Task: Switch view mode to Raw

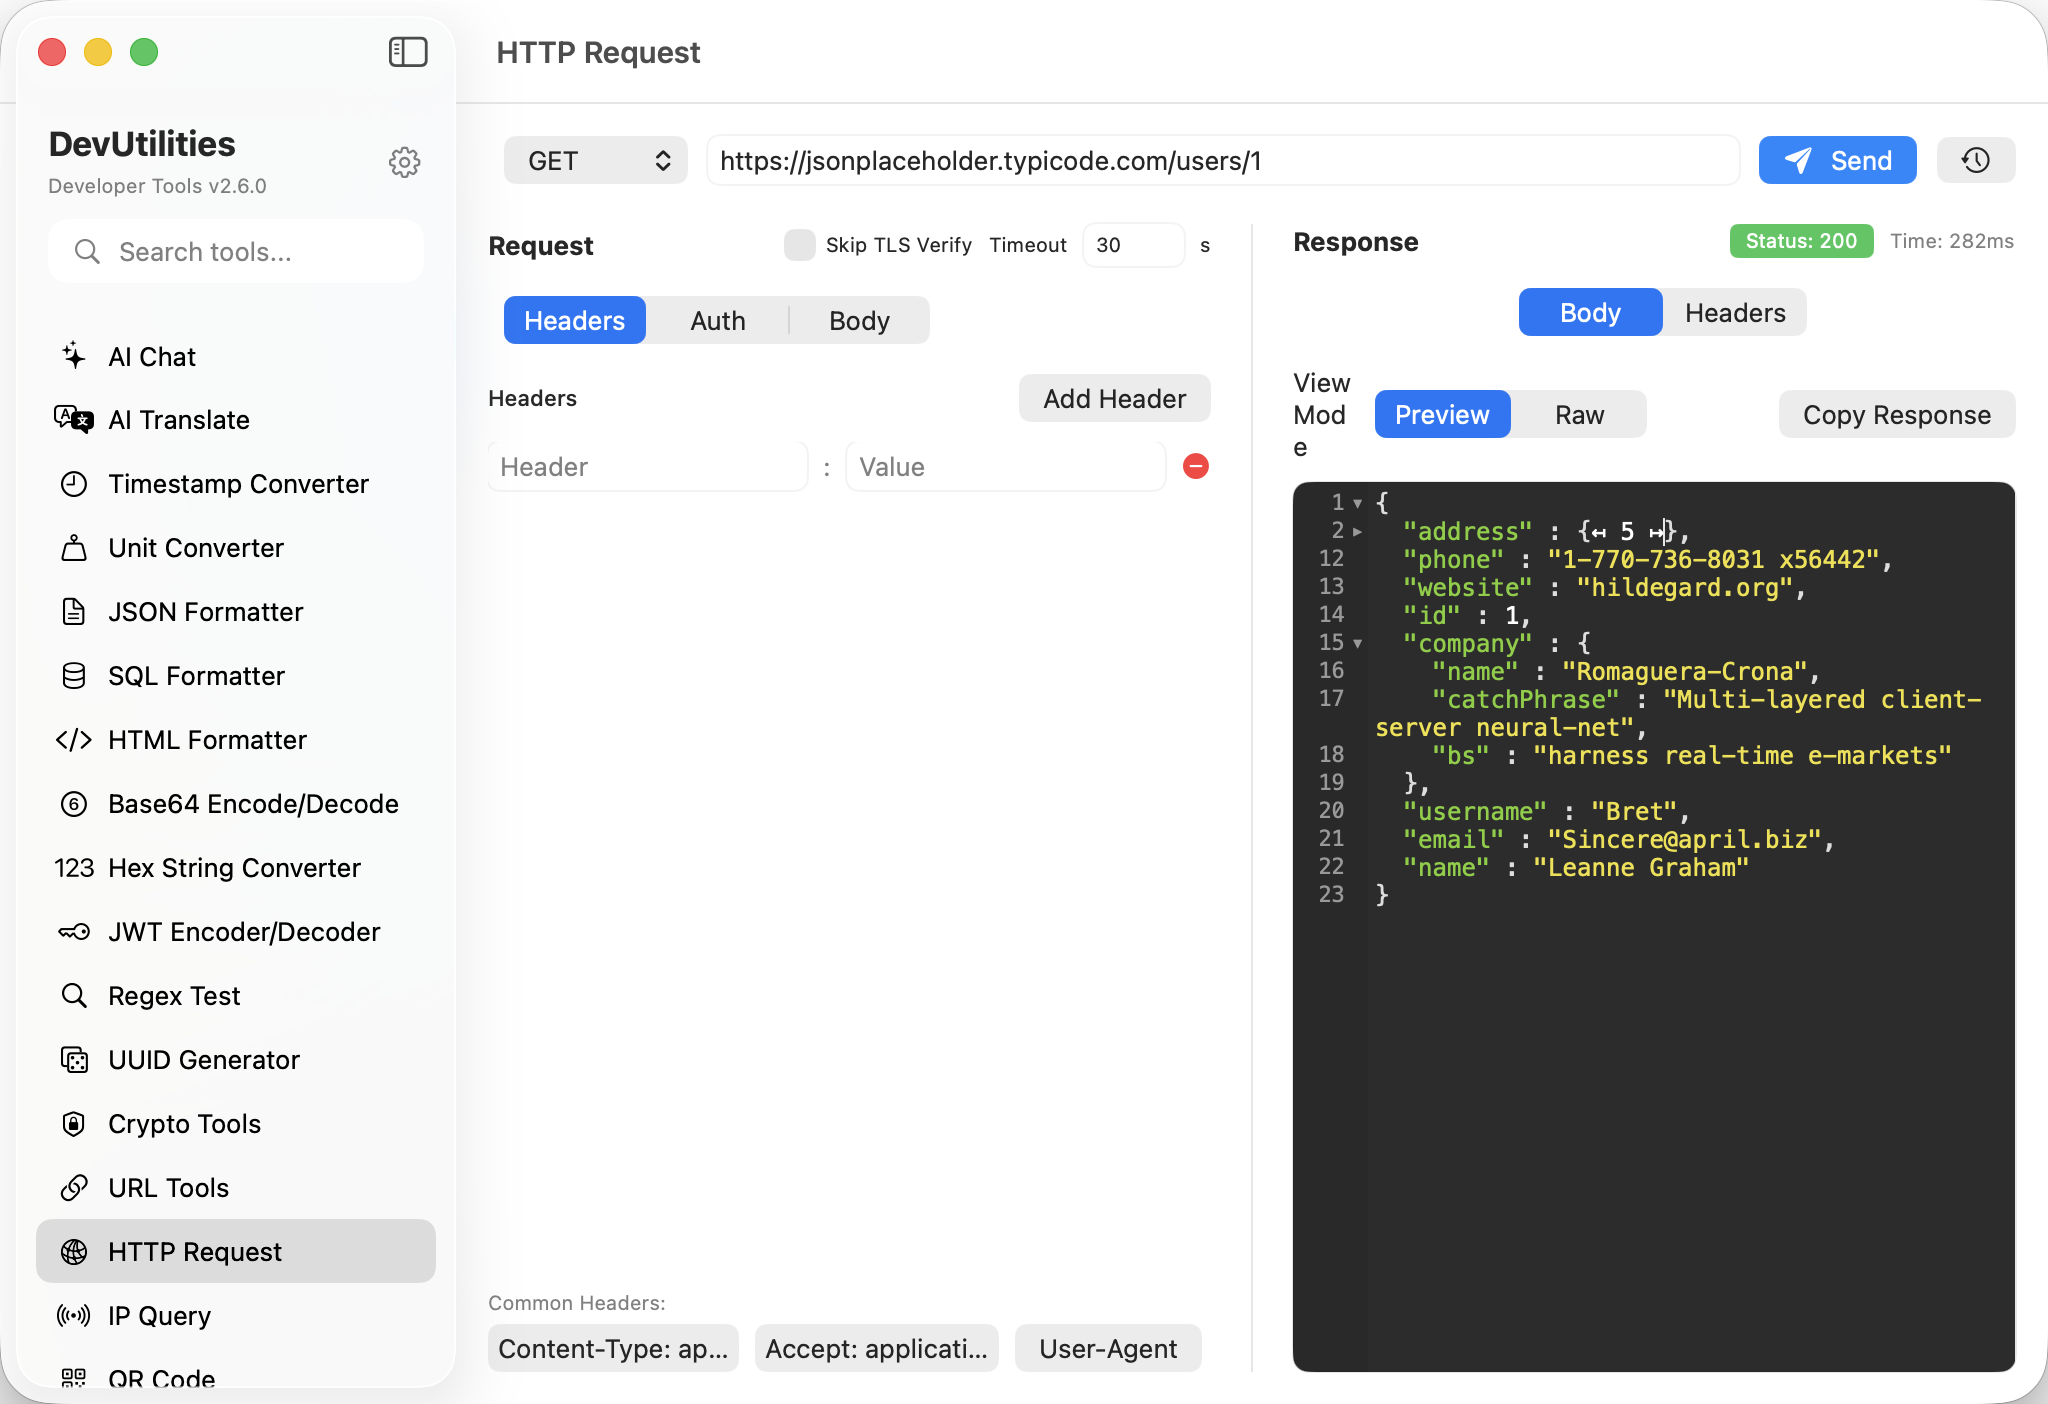Action: click(1579, 415)
